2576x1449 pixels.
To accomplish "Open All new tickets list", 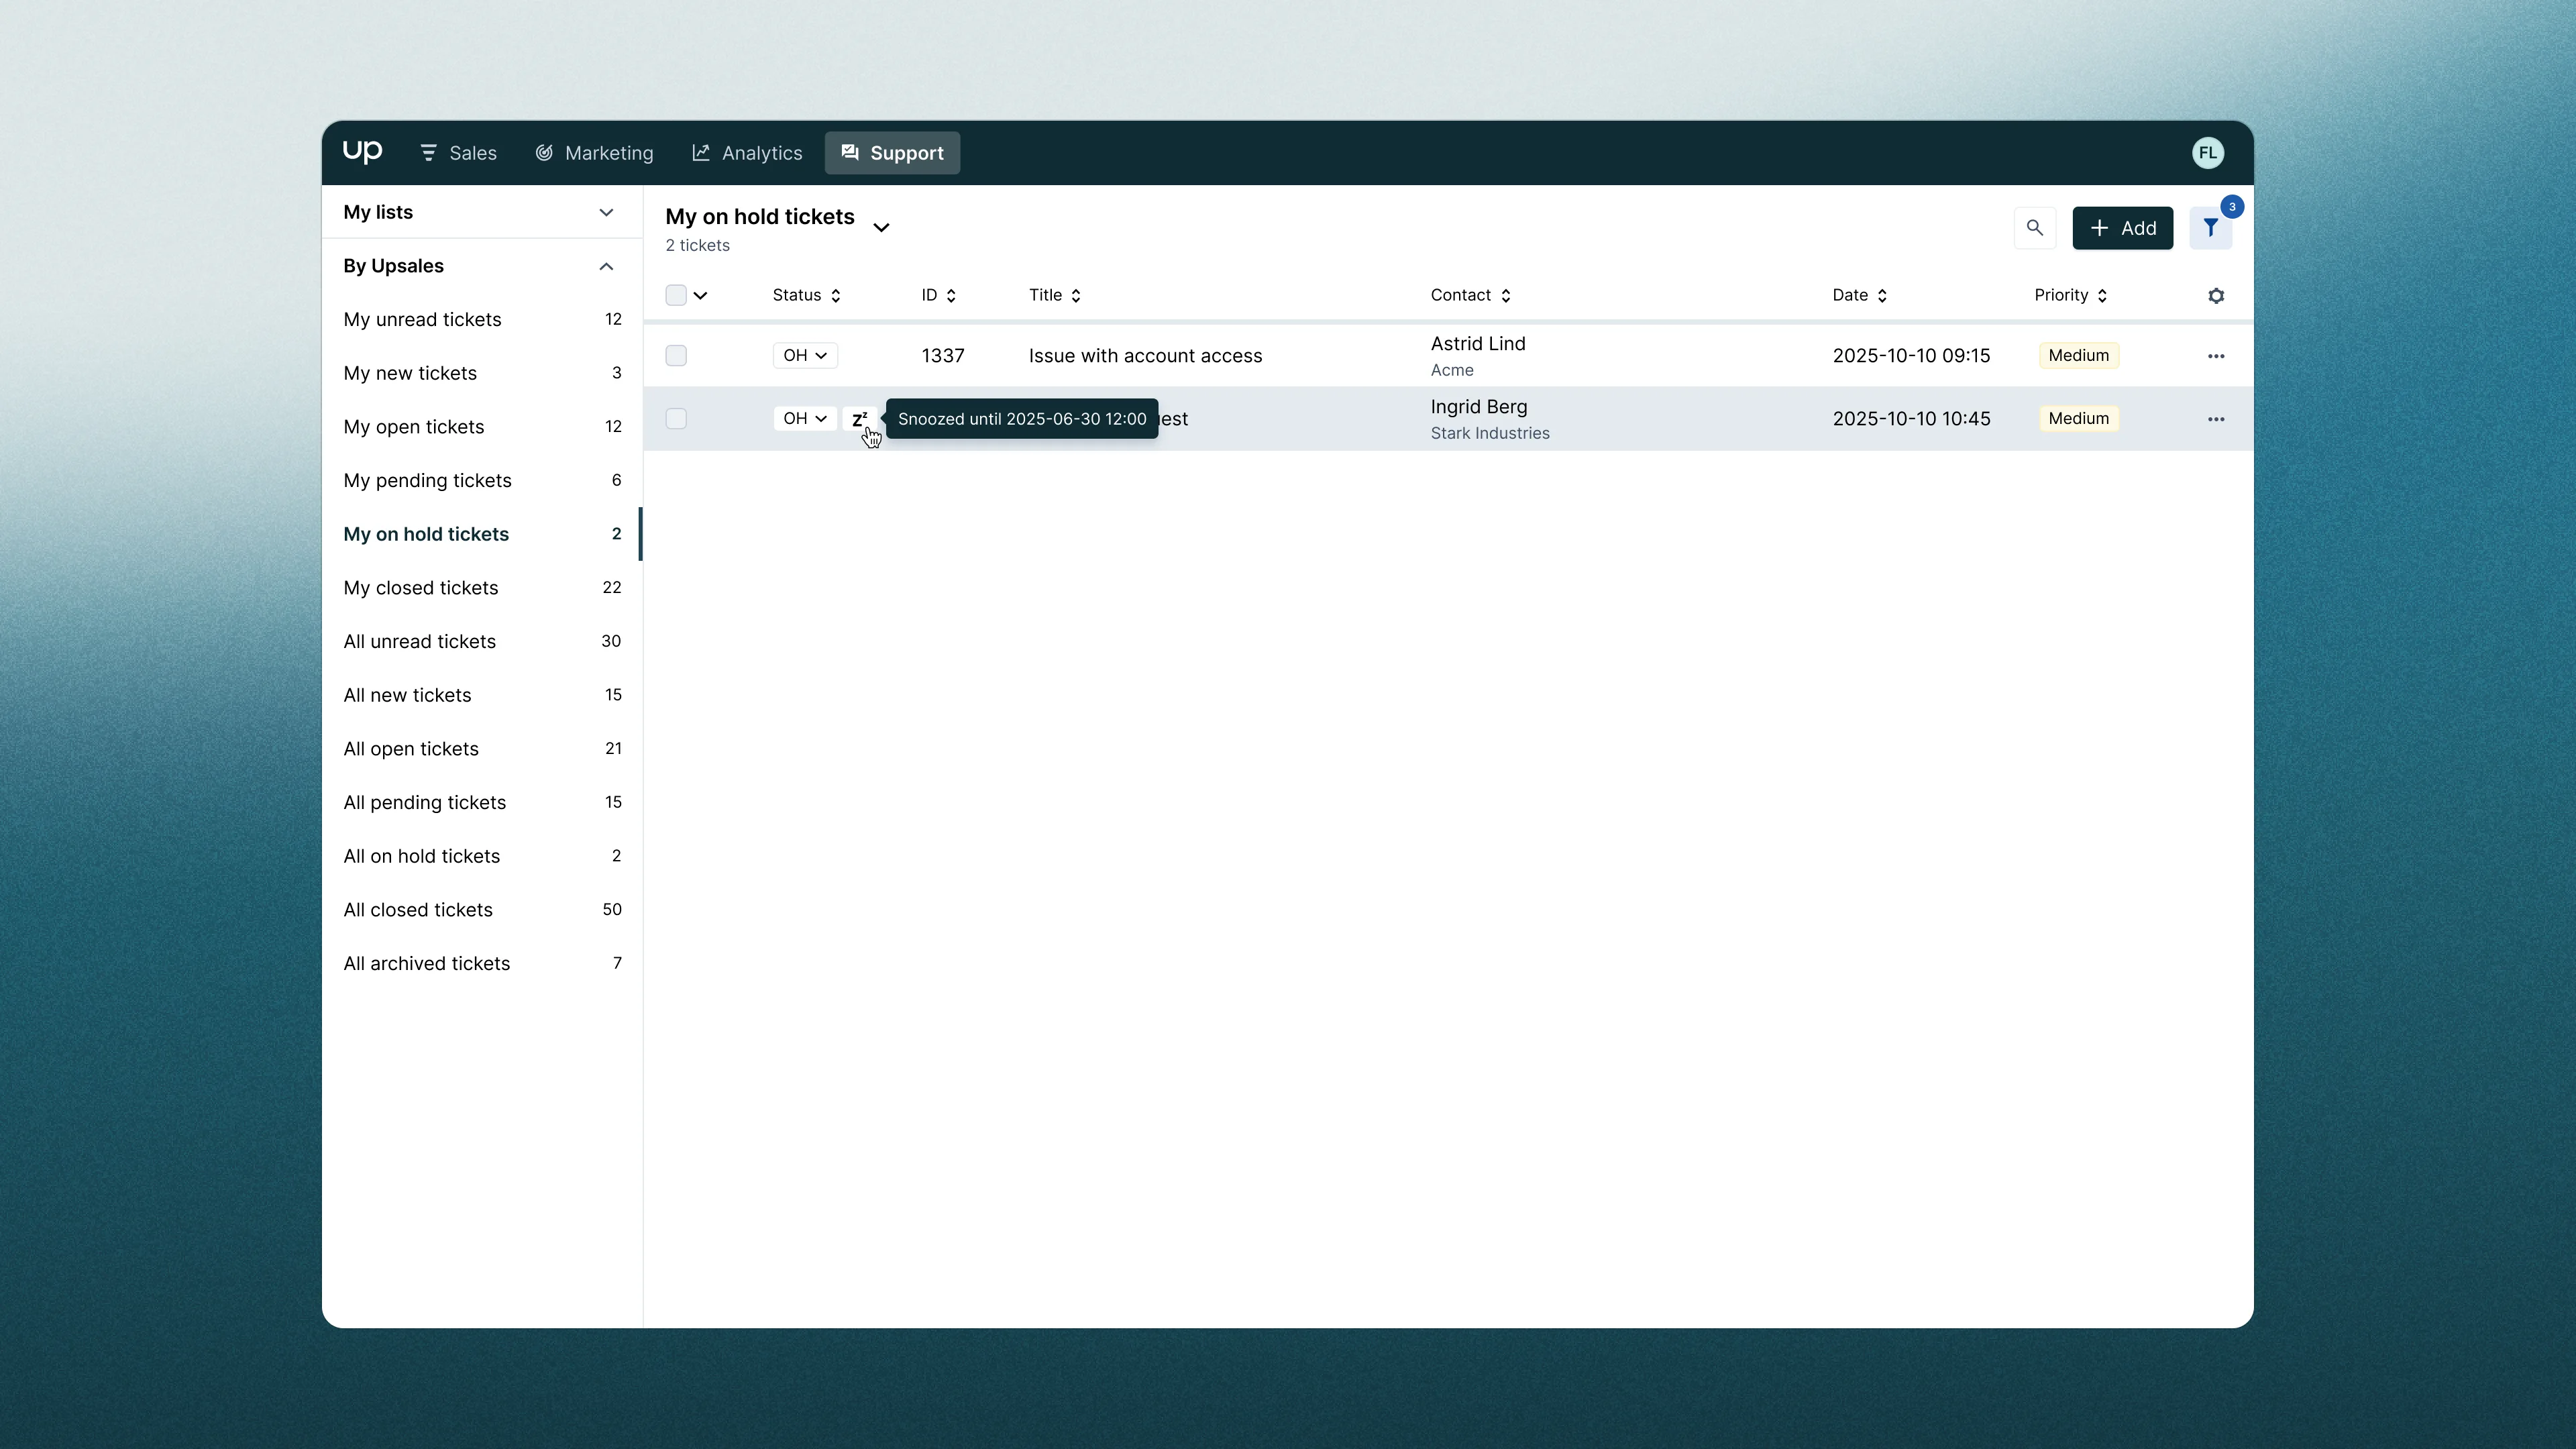I will tap(481, 695).
